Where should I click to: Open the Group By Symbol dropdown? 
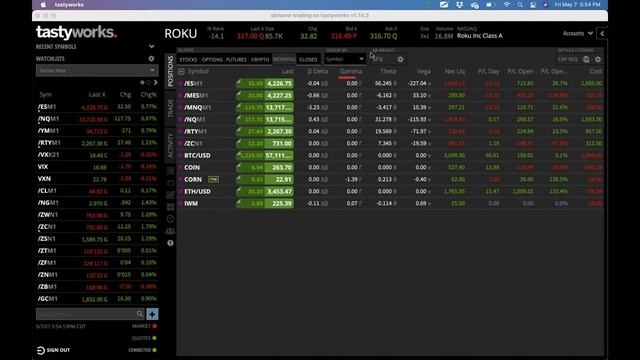(344, 60)
